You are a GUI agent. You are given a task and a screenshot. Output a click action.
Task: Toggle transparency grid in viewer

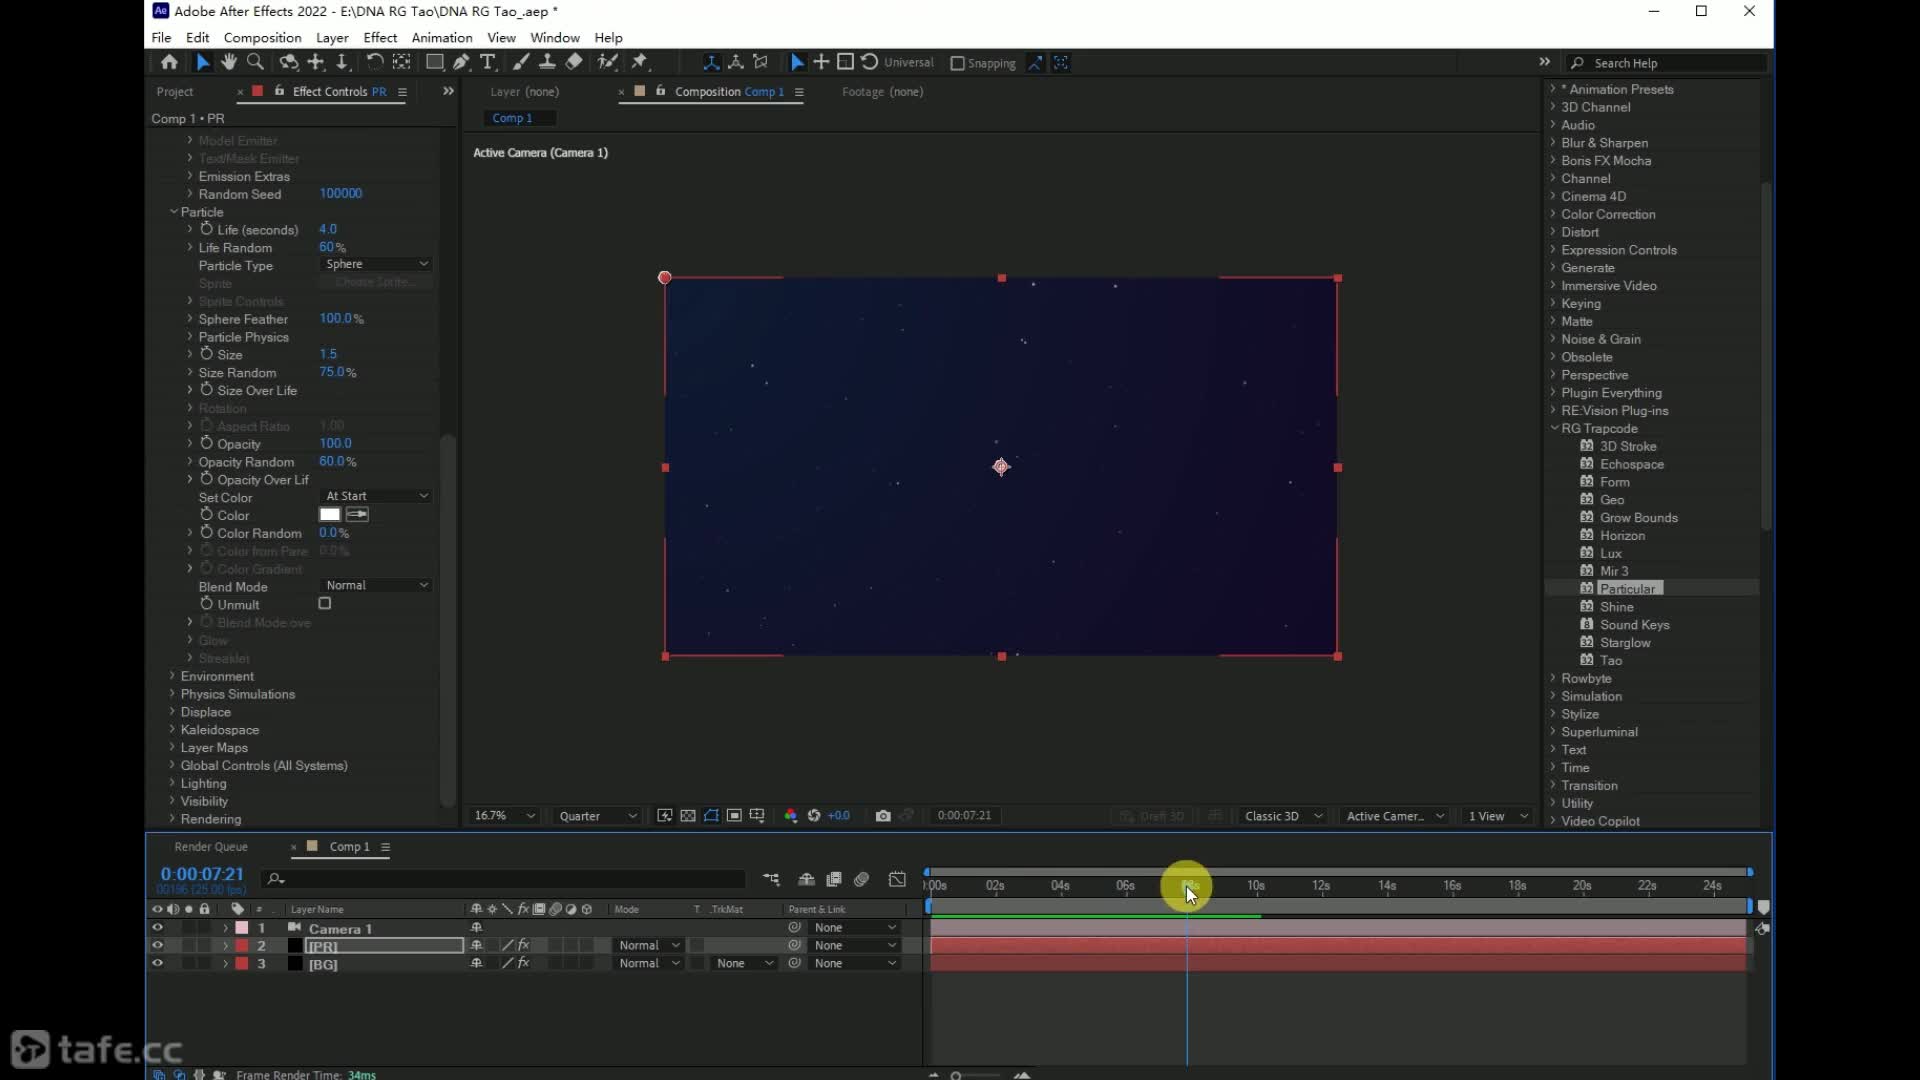[688, 816]
